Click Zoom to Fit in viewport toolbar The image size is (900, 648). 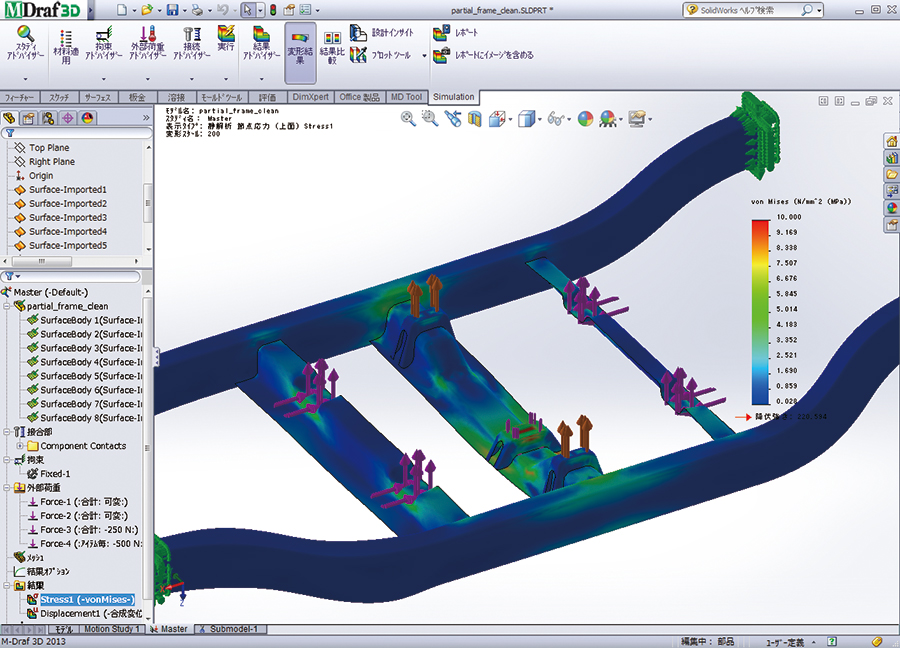click(408, 118)
